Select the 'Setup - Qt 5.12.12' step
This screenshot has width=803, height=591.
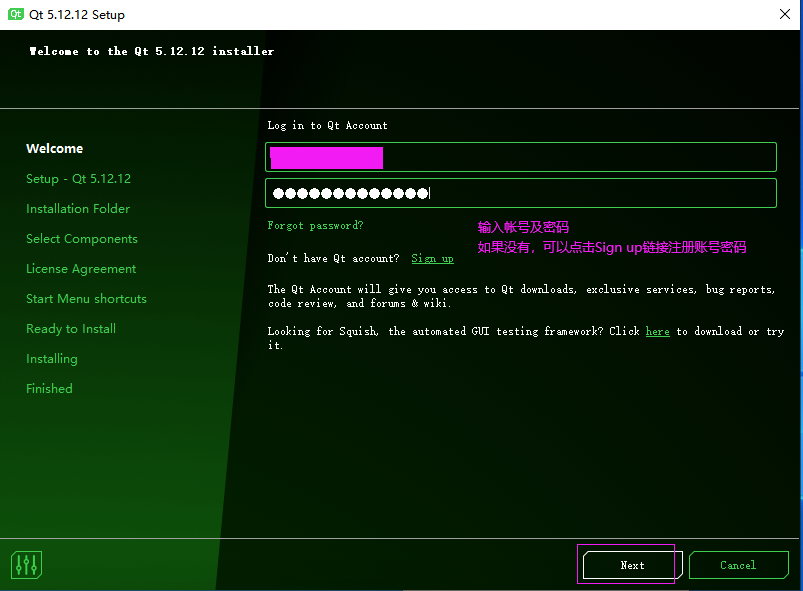78,179
